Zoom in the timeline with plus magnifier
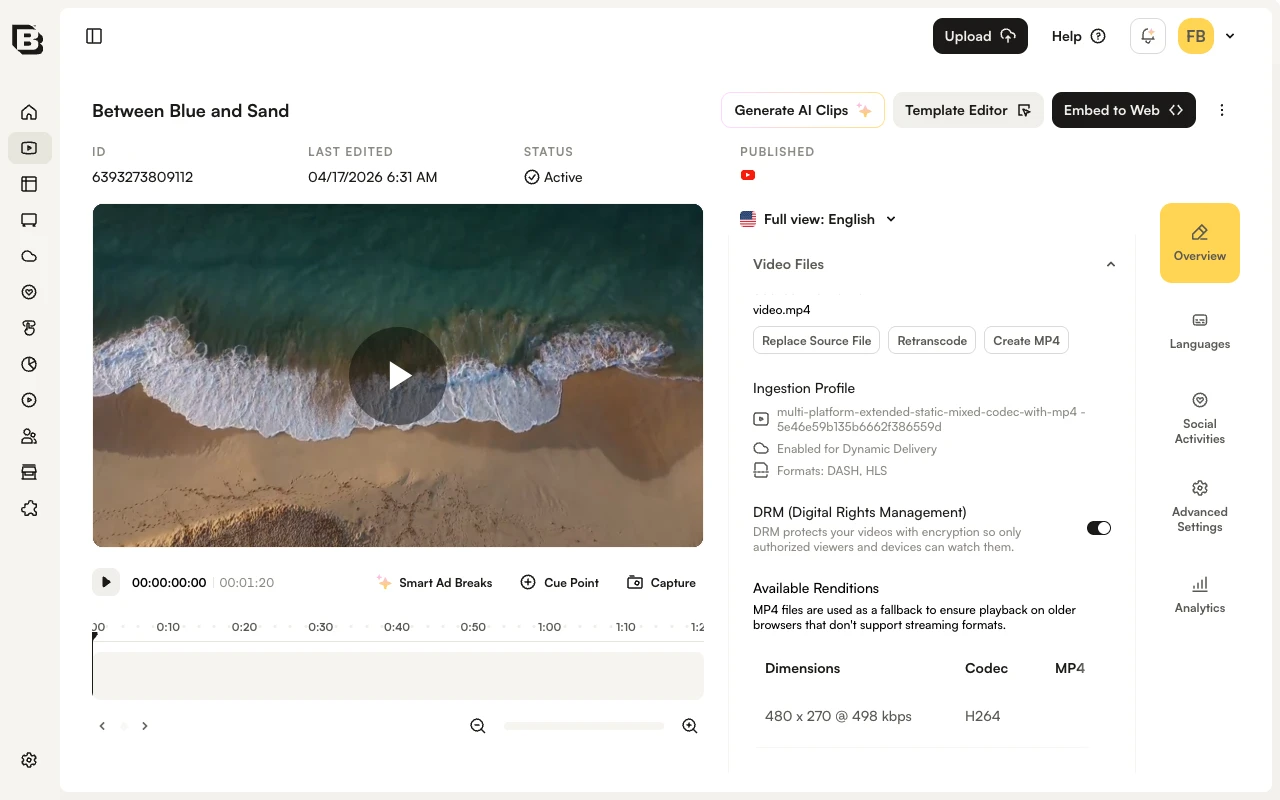This screenshot has height=800, width=1280. (690, 726)
